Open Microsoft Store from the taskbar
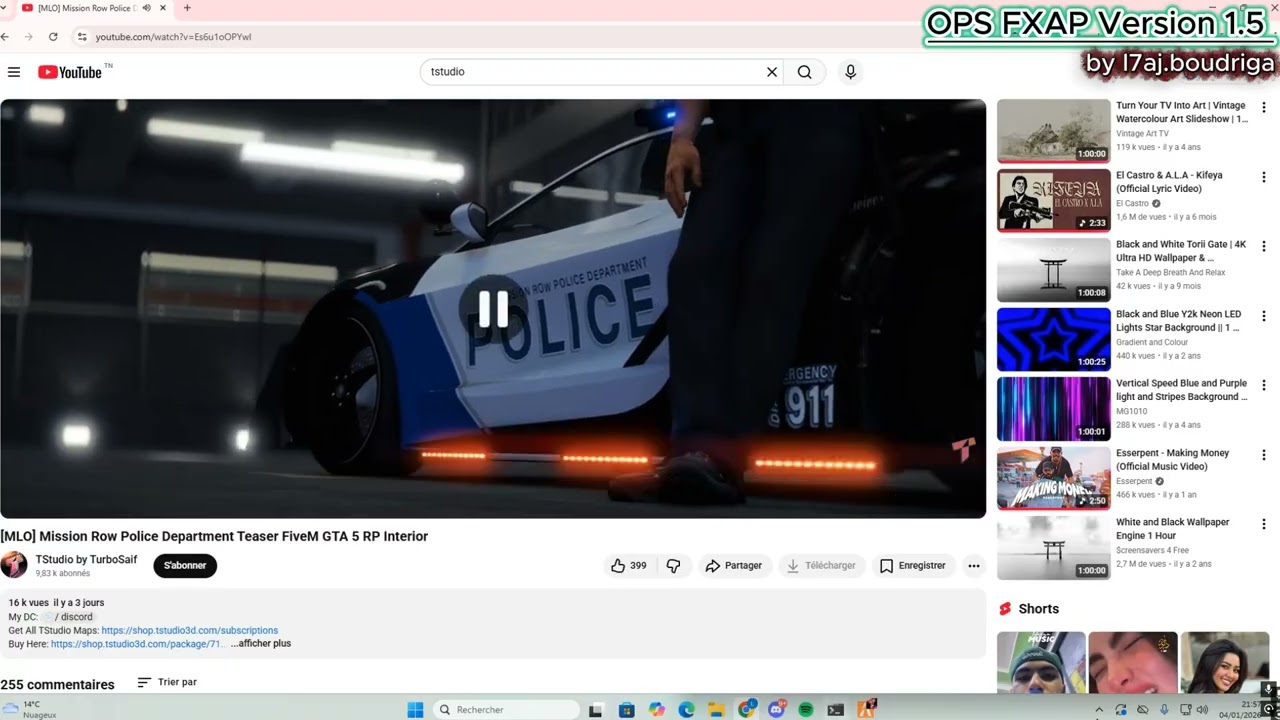The image size is (1280, 720). 626,710
